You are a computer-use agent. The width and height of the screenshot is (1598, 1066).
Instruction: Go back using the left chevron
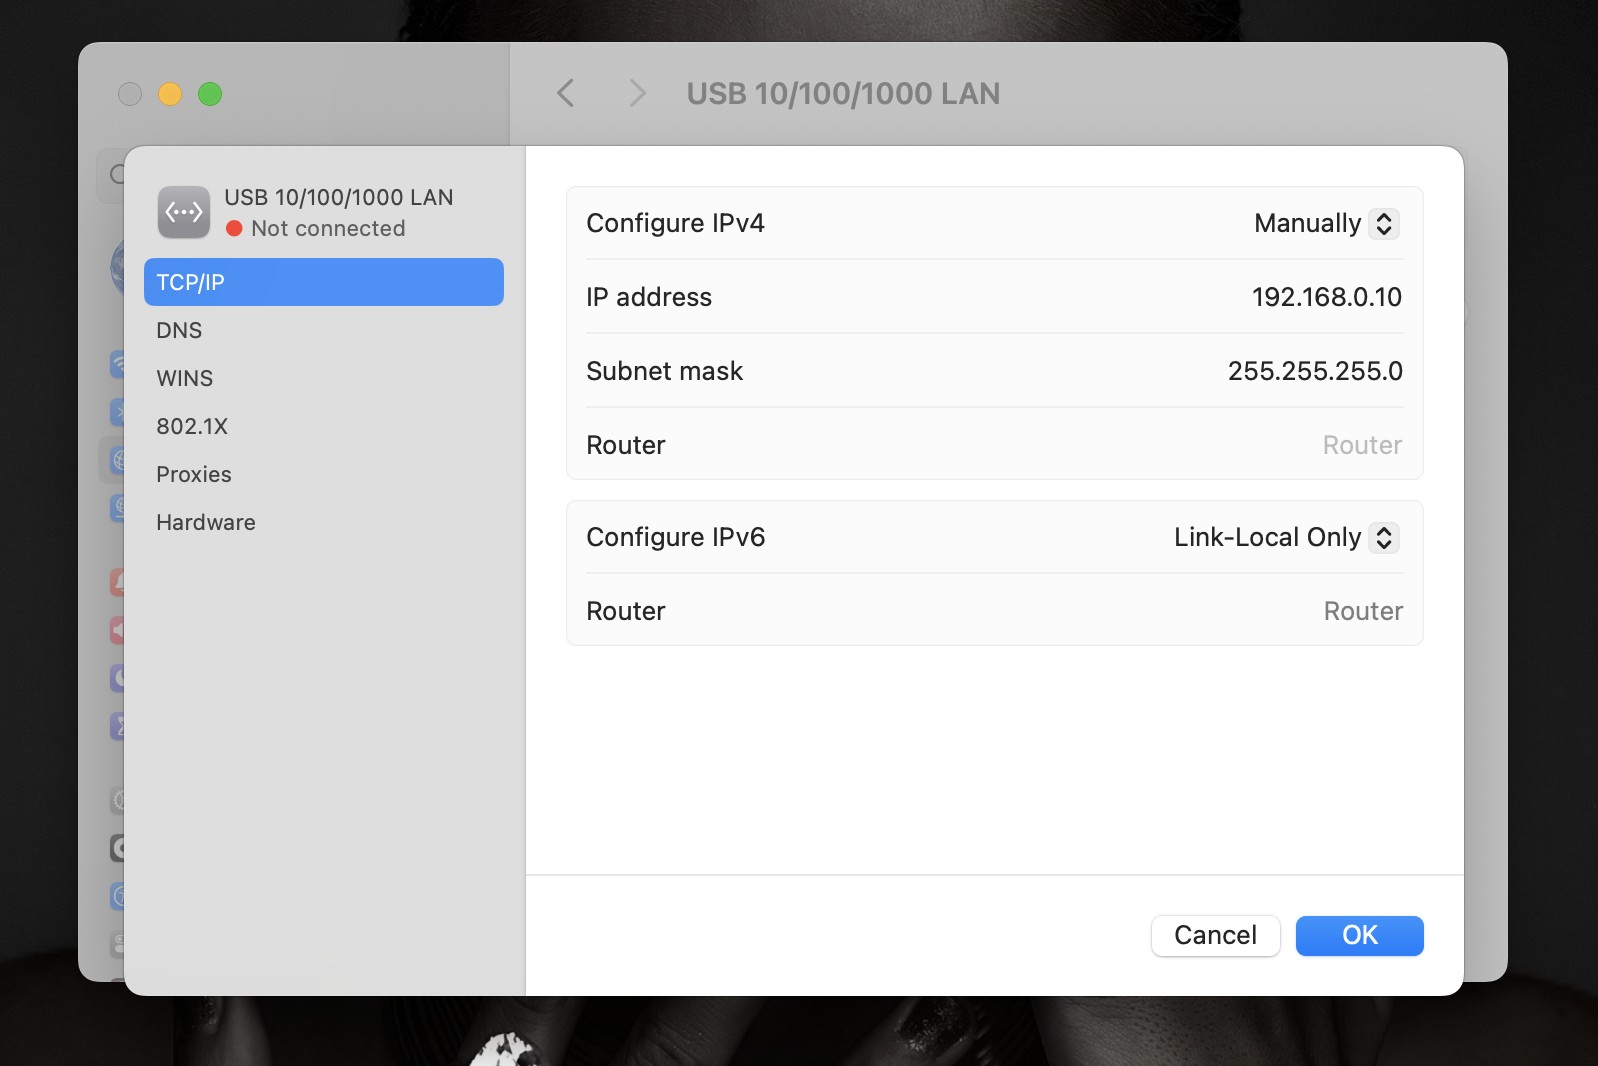point(566,94)
